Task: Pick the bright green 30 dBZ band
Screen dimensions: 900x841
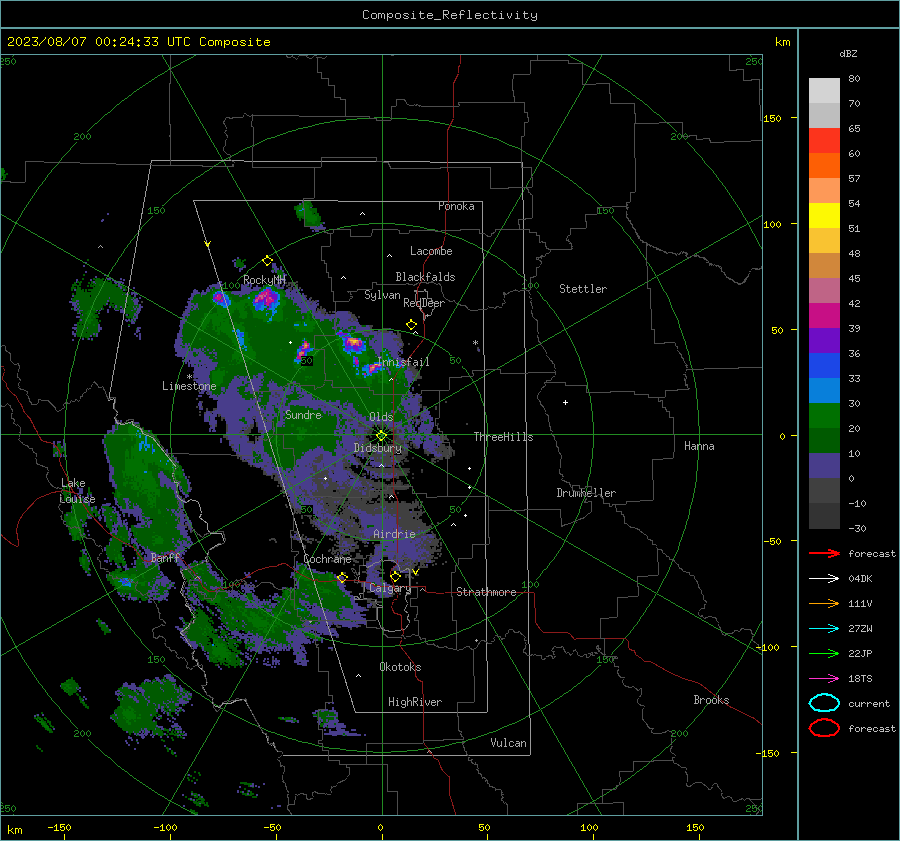Action: click(x=824, y=416)
